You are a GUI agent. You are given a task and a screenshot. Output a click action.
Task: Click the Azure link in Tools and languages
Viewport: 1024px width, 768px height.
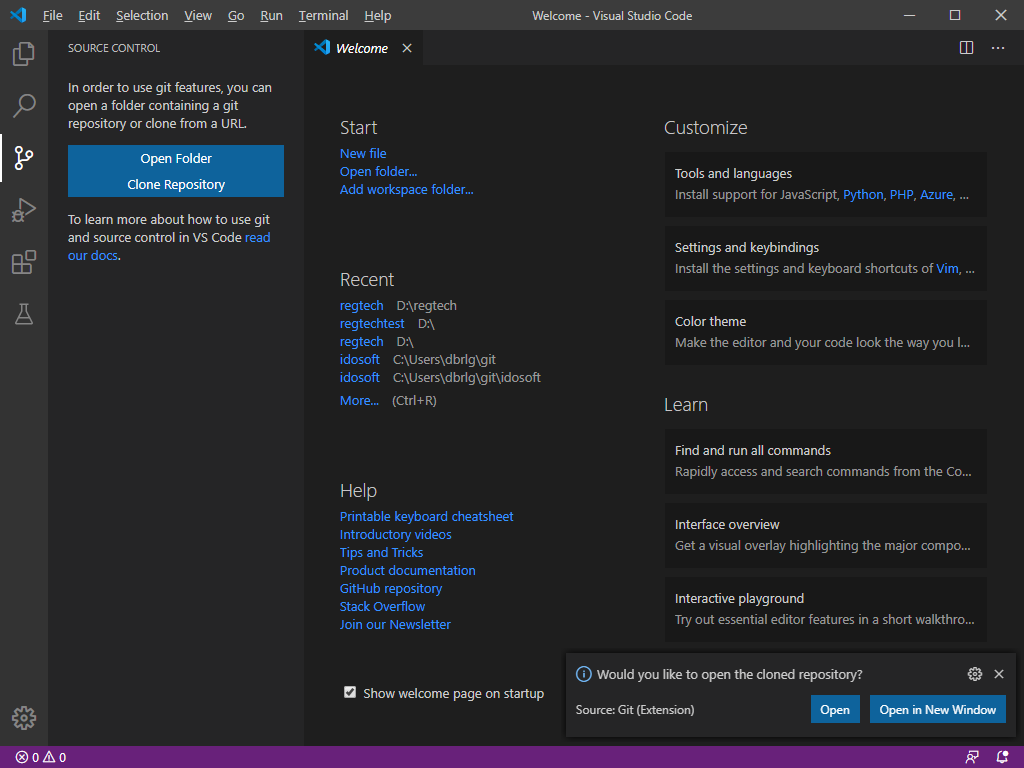tap(936, 195)
